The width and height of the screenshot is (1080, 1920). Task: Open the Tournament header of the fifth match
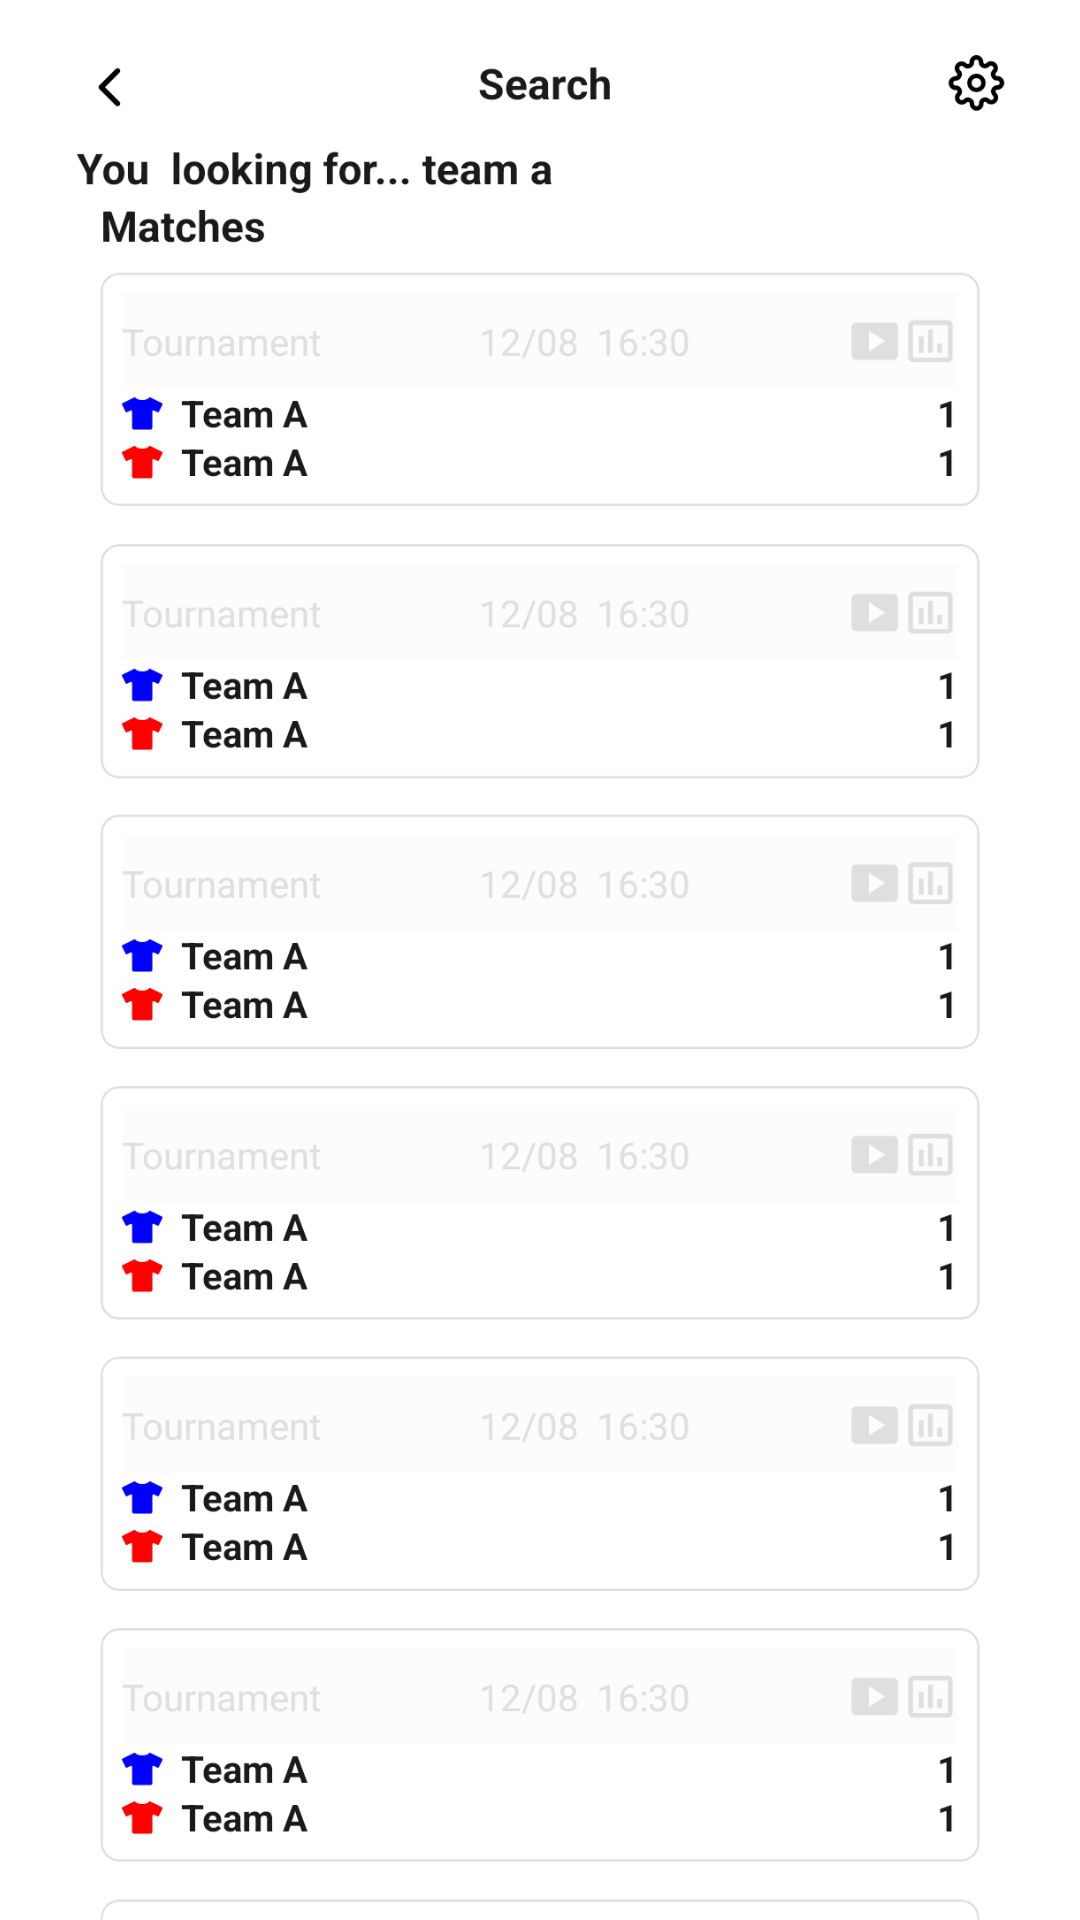pyautogui.click(x=222, y=1427)
